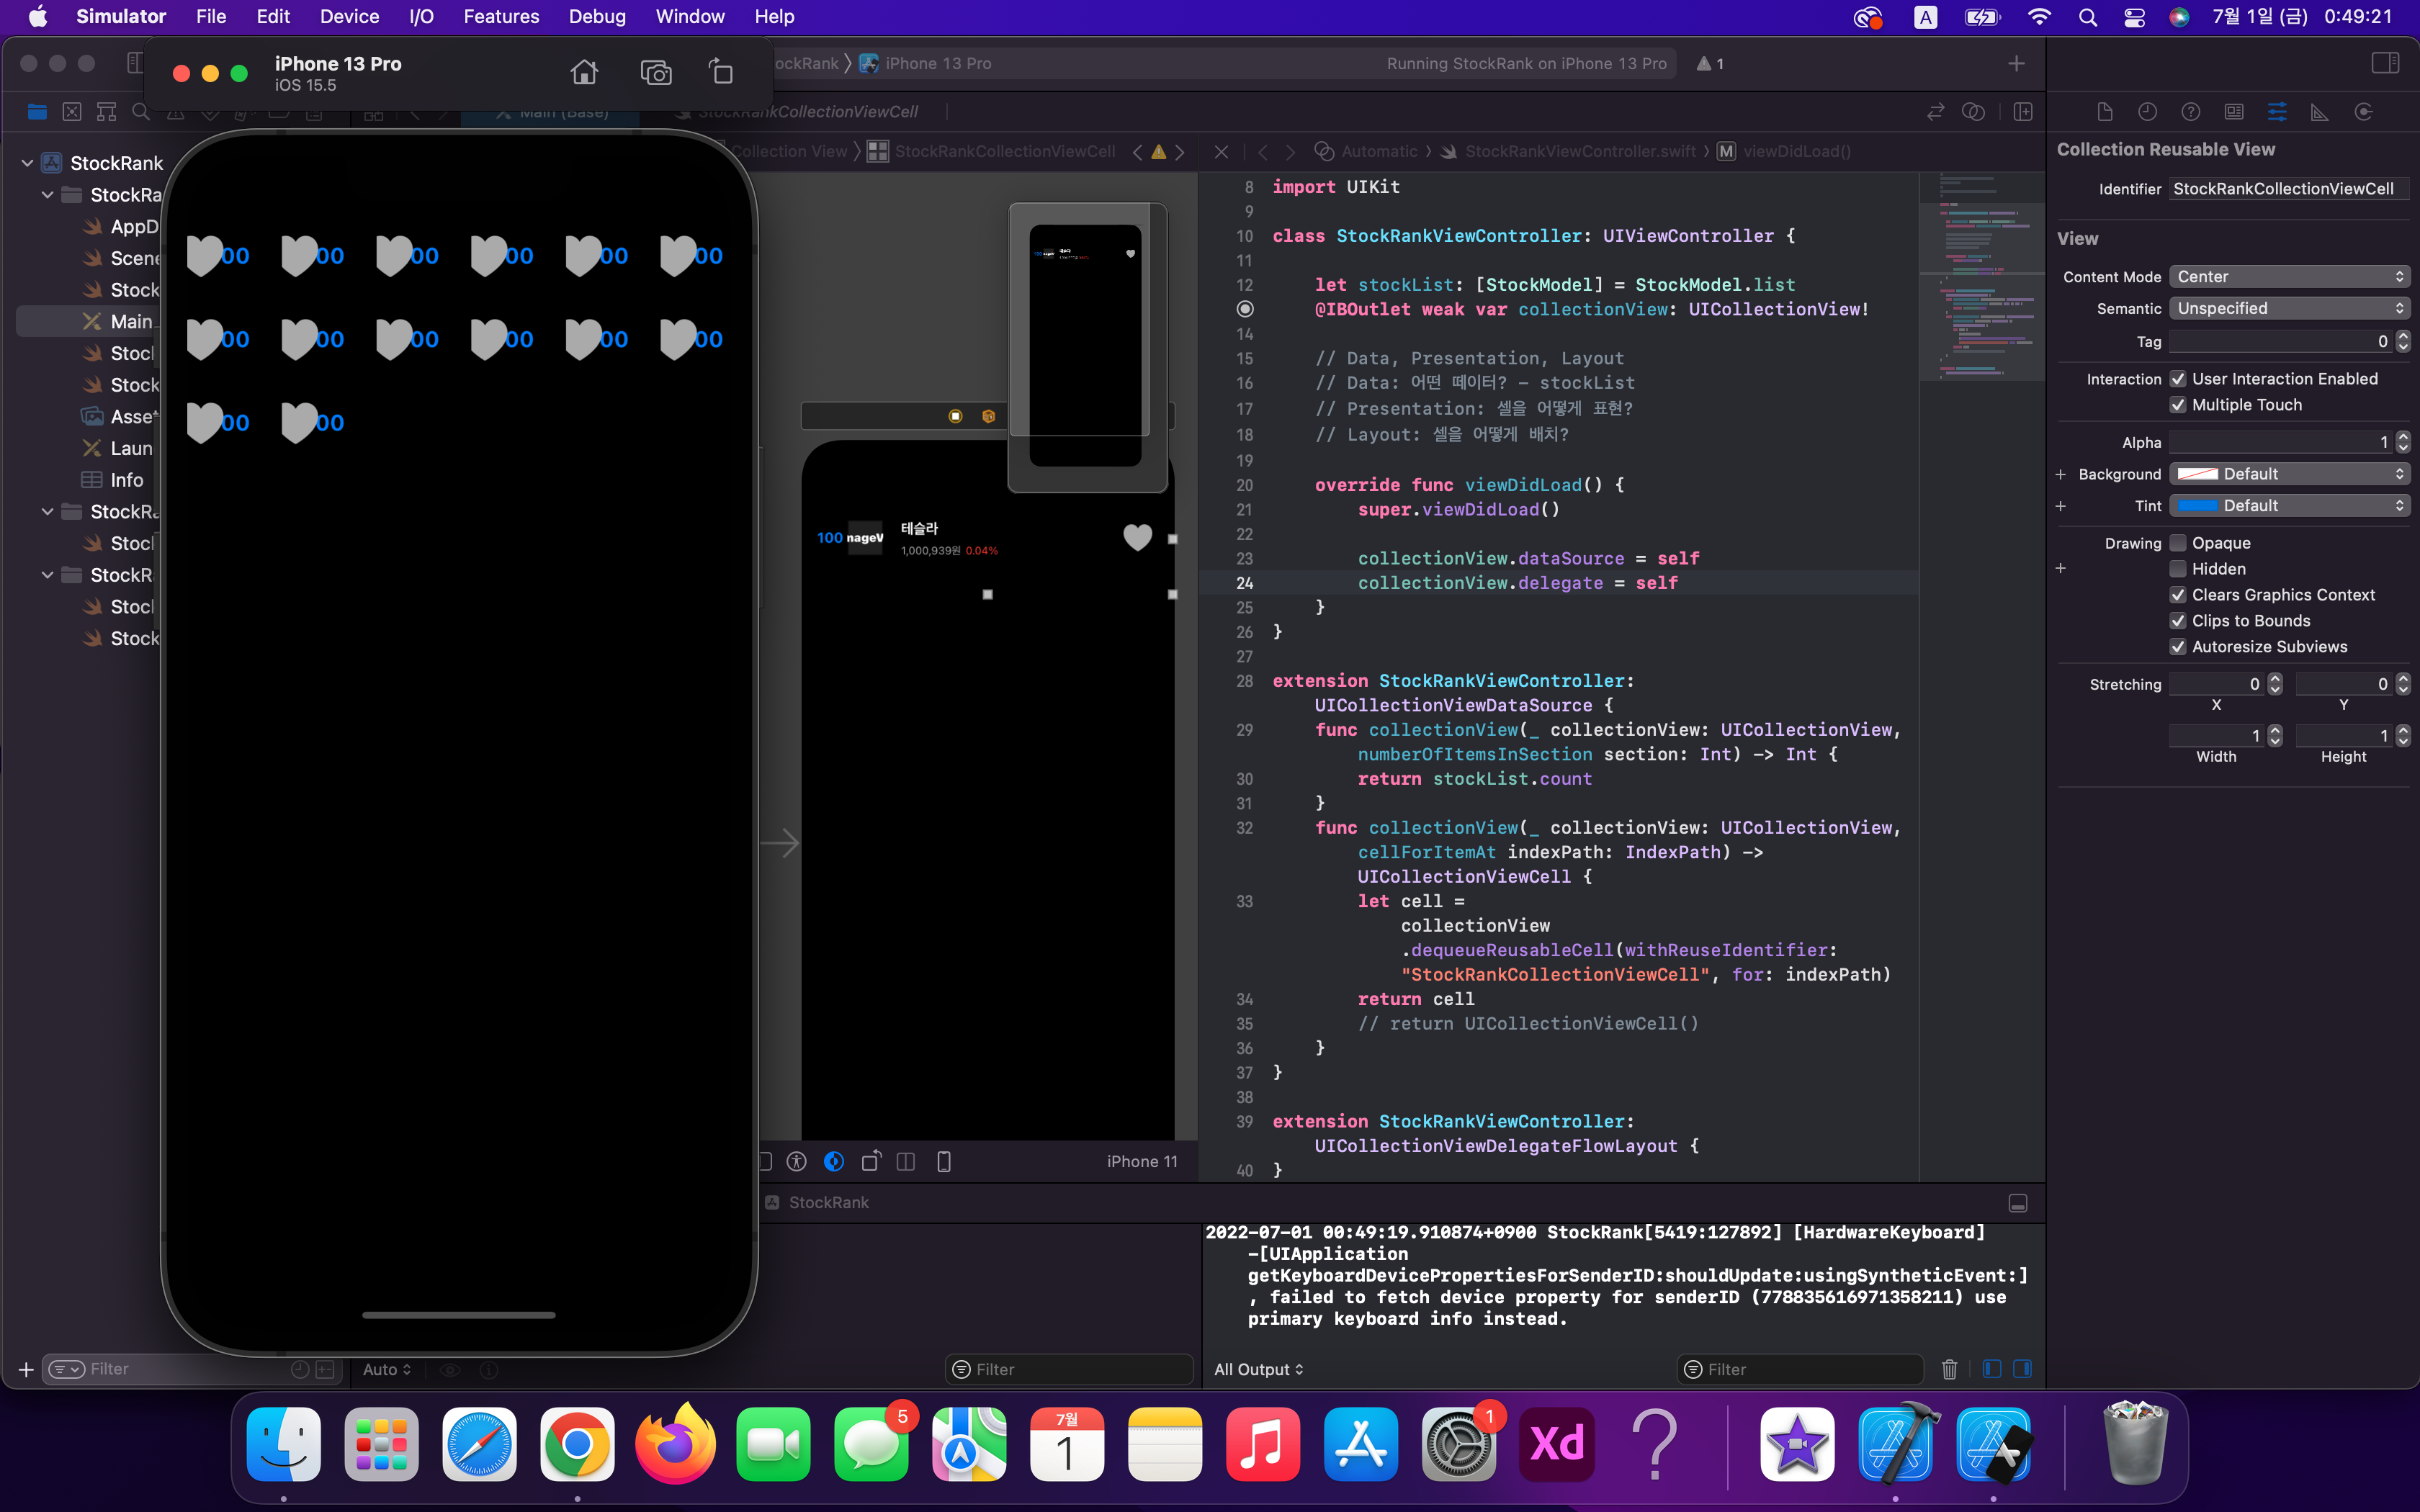Add a new editor tab with plus icon
This screenshot has width=2420, height=1512.
[2016, 64]
